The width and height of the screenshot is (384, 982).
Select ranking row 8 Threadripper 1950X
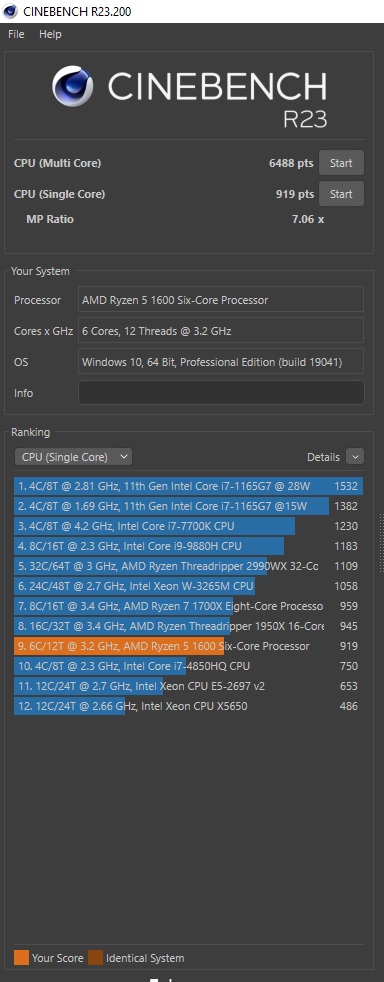pos(189,626)
